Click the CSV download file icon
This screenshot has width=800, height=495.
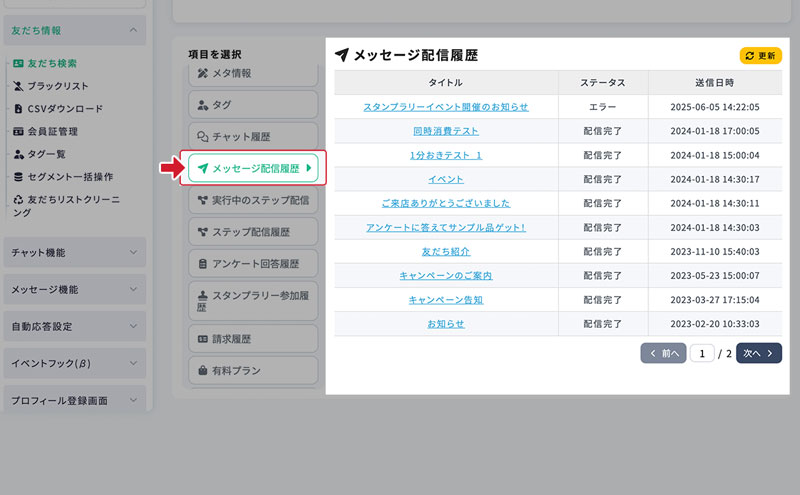18,109
